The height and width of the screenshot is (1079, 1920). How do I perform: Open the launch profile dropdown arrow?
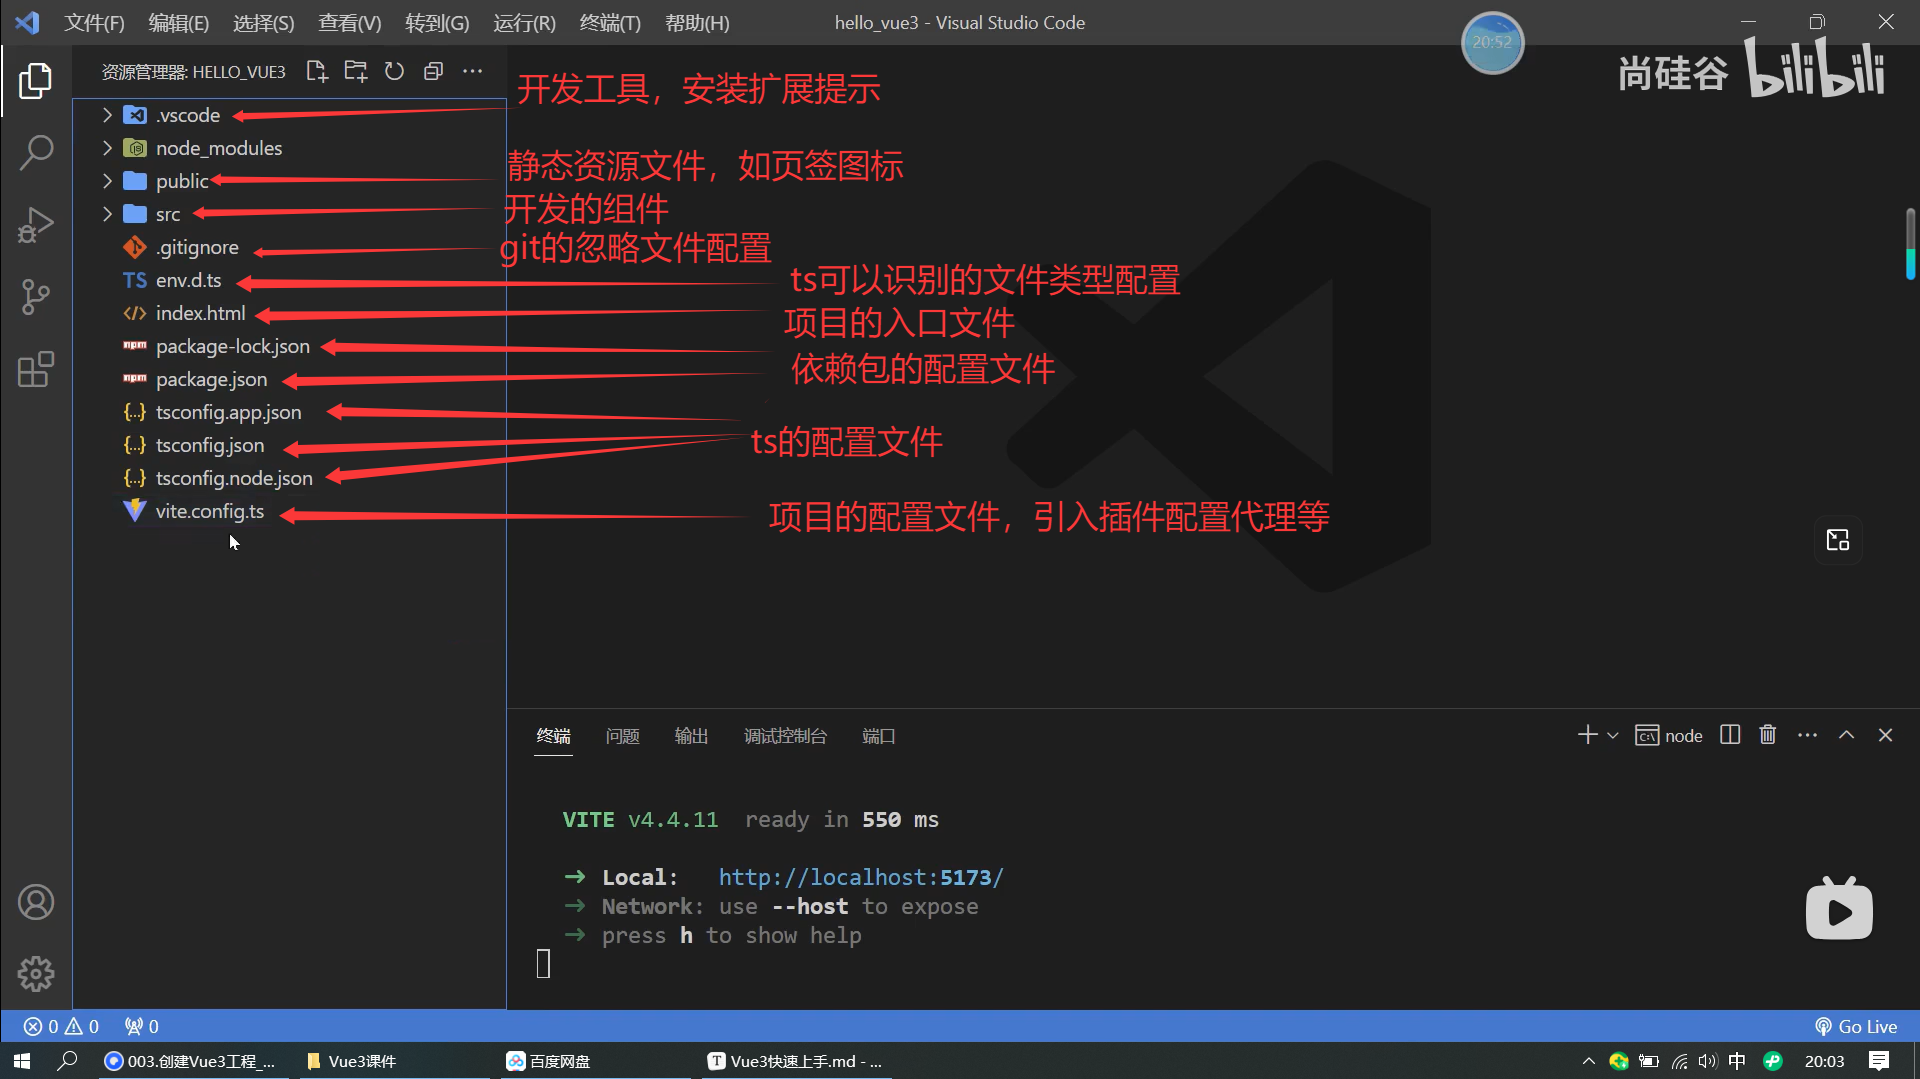click(x=1612, y=735)
